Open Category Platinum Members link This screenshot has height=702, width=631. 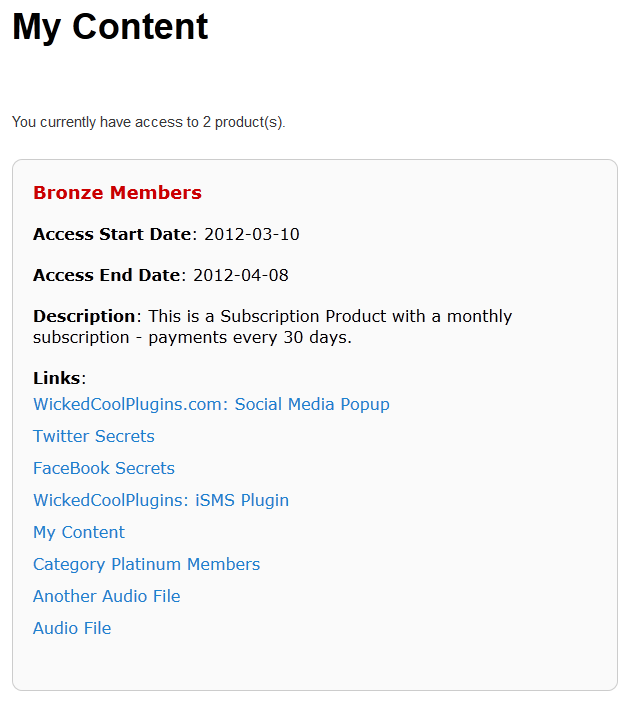tap(146, 564)
